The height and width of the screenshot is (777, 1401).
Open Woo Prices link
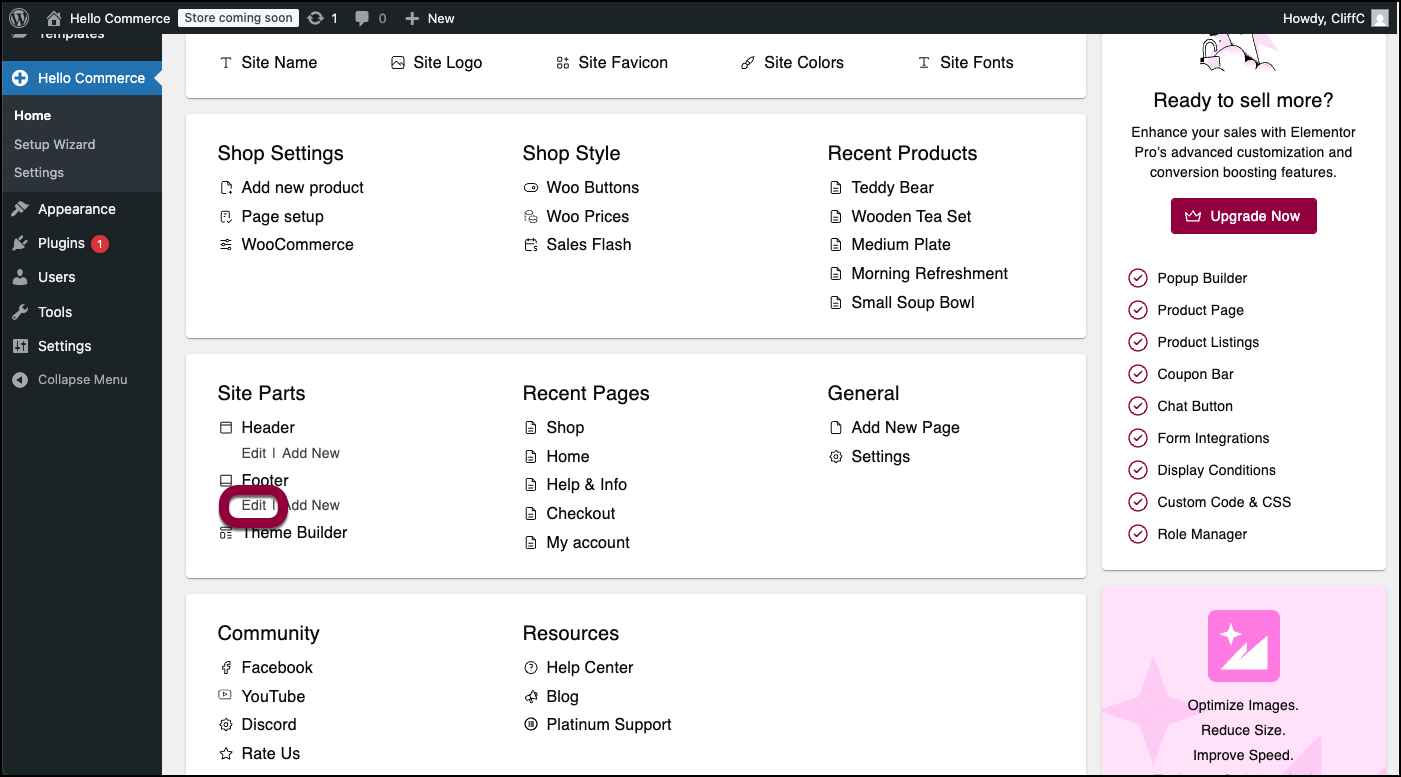tap(587, 216)
